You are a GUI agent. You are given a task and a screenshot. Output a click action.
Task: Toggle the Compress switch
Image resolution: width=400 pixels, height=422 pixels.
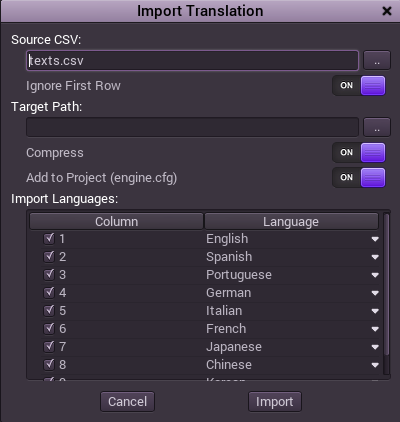(359, 153)
